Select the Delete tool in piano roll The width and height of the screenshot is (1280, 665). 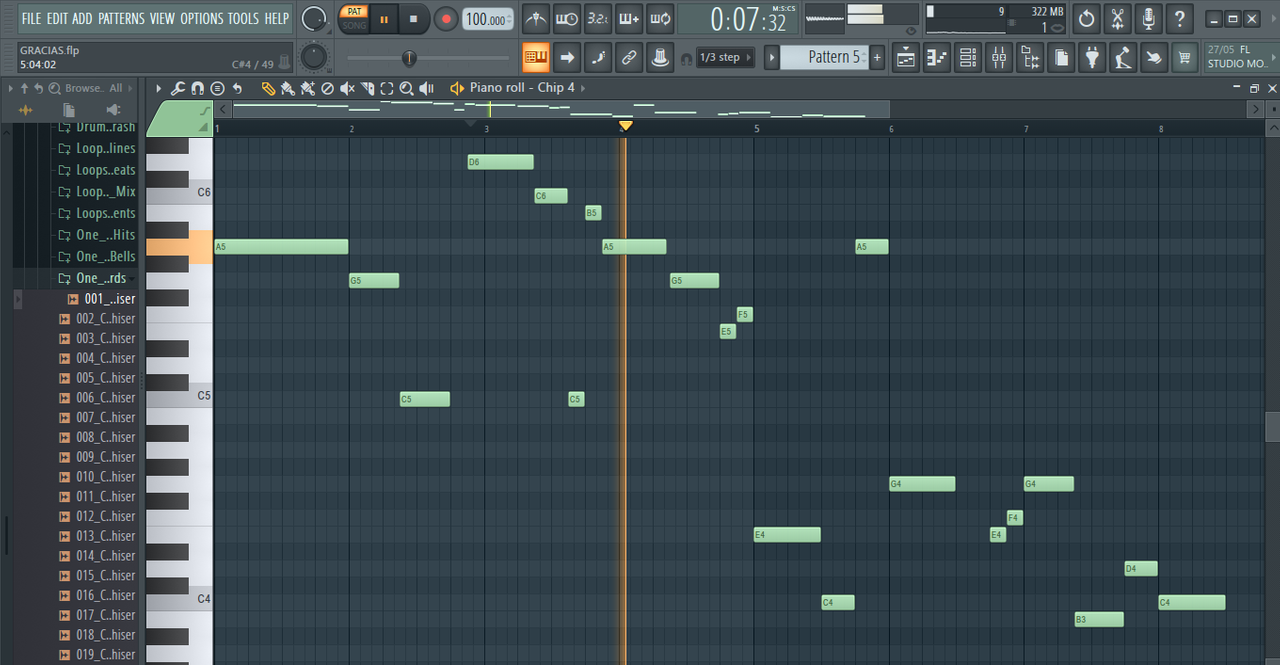point(327,88)
